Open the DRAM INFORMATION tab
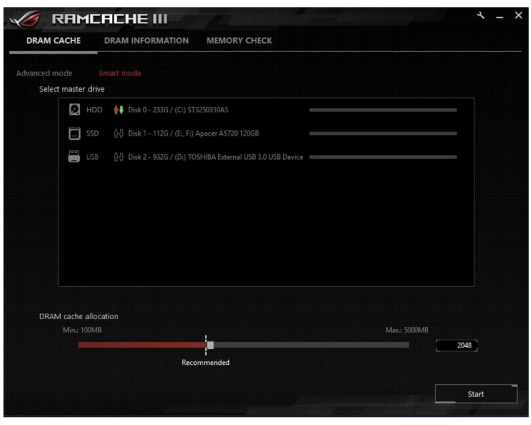The width and height of the screenshot is (531, 425). 146,41
